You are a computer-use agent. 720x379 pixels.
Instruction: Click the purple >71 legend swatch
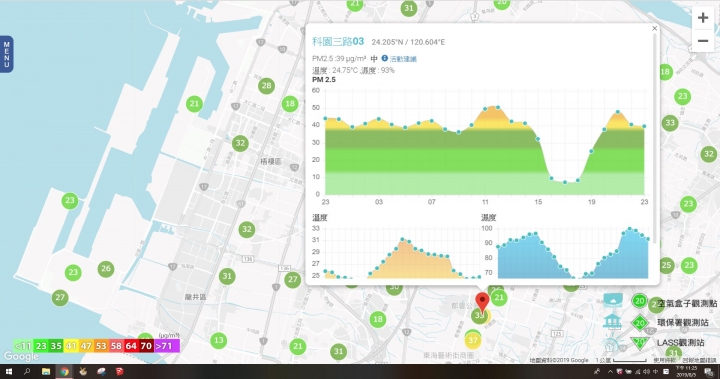[x=166, y=346]
